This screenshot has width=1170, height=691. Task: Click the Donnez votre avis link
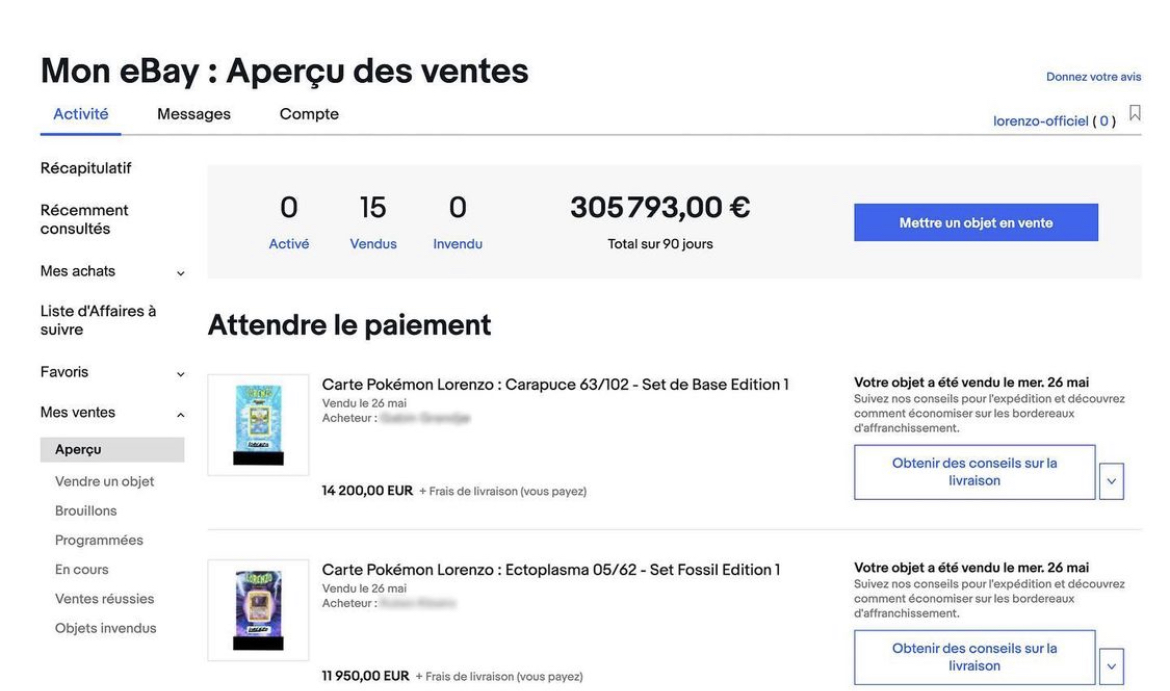pyautogui.click(x=1093, y=77)
